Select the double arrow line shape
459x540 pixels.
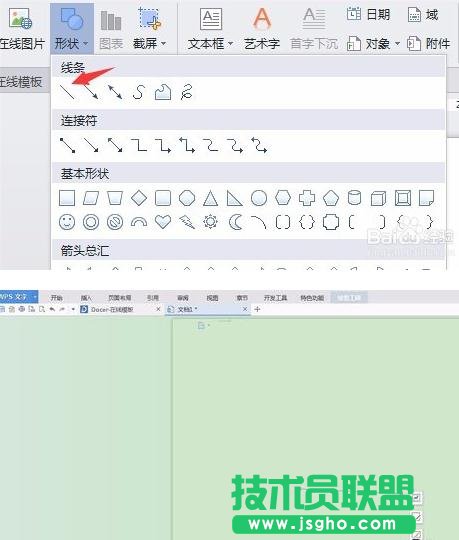pyautogui.click(x=115, y=92)
